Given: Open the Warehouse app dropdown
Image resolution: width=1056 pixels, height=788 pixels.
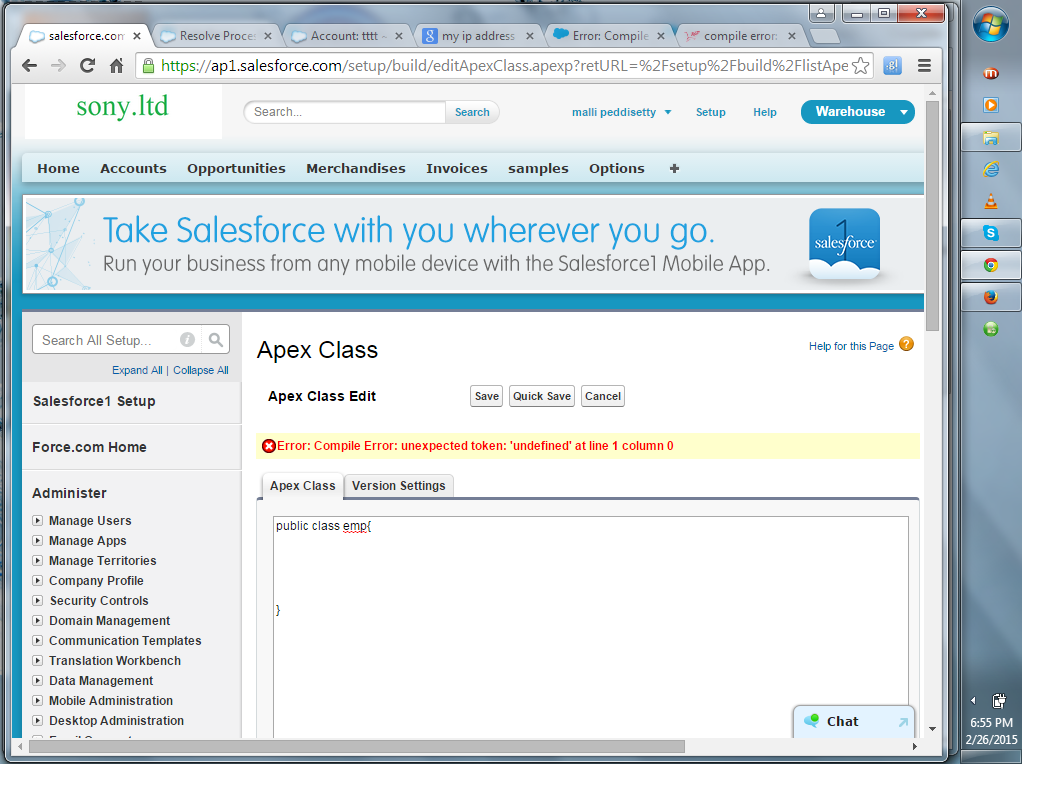Looking at the screenshot, I should tap(857, 112).
